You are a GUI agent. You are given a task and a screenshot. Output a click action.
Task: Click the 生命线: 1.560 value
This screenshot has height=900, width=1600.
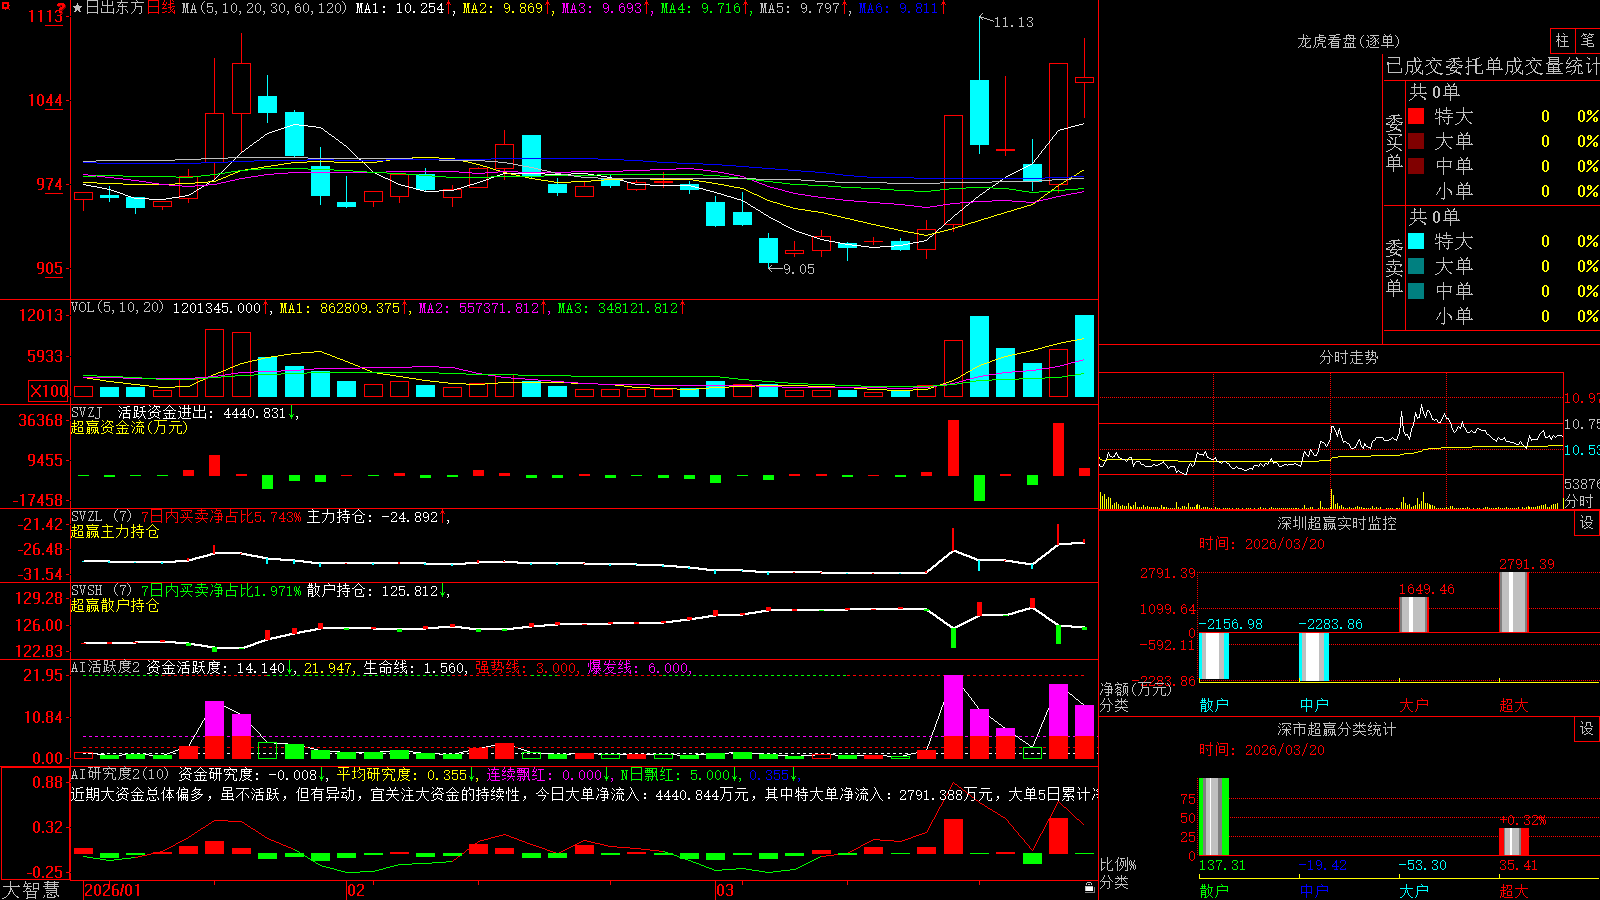tap(414, 668)
